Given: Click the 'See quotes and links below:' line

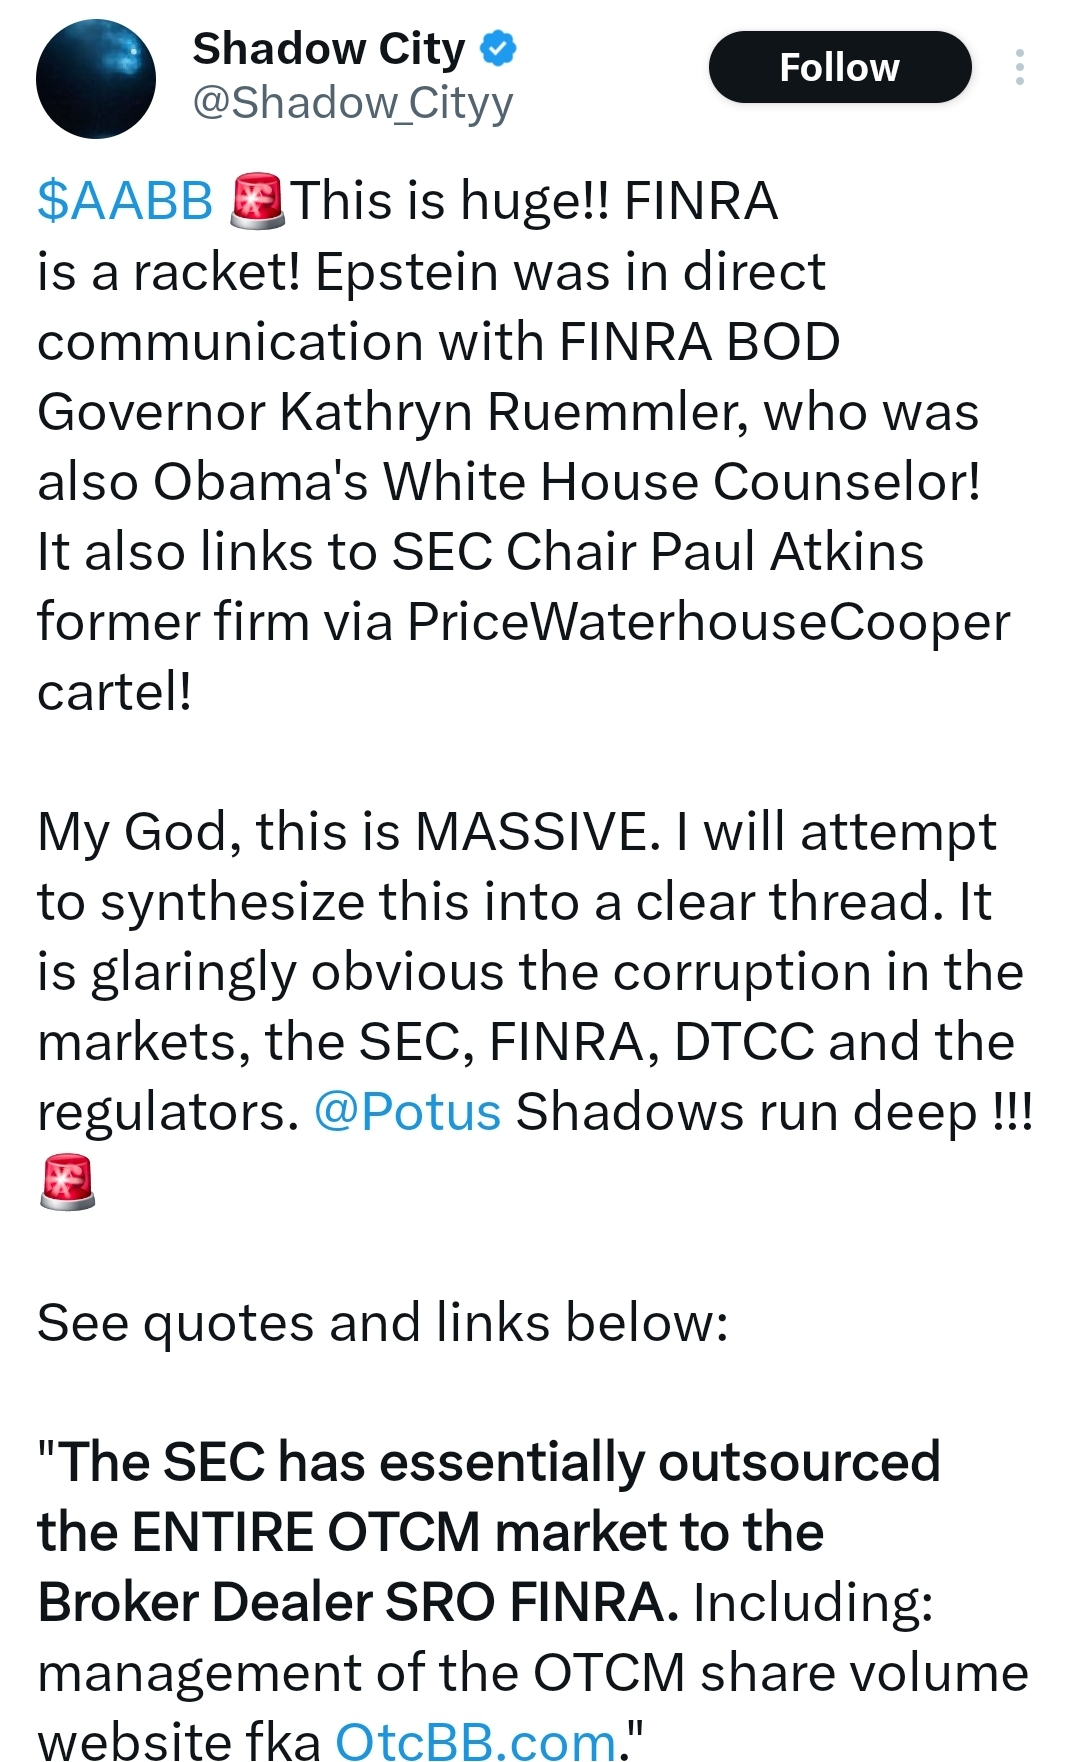Looking at the screenshot, I should point(383,1322).
